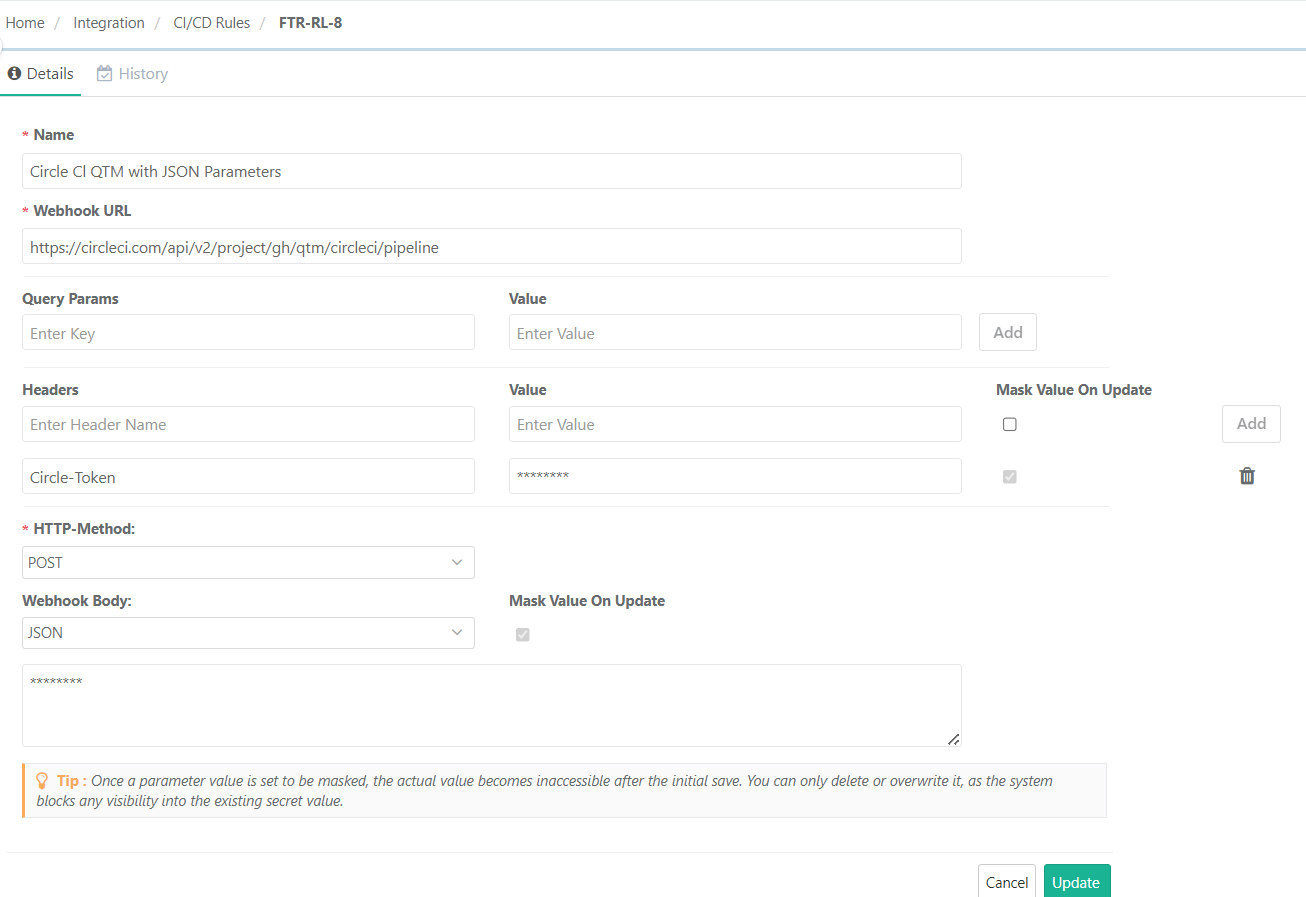Click the lightbulb icon in the Tip banner
Viewport: 1306px width, 897px height.
(41, 781)
